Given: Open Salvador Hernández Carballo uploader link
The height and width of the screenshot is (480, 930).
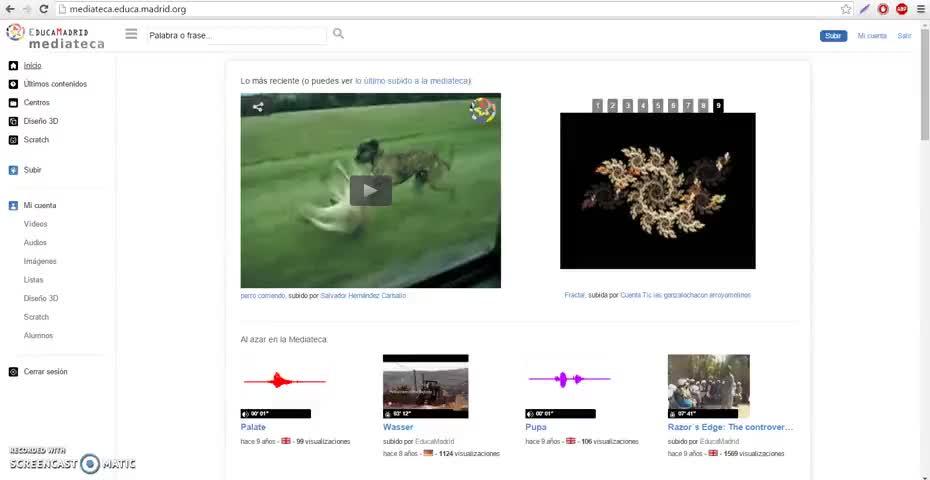Looking at the screenshot, I should coord(364,295).
